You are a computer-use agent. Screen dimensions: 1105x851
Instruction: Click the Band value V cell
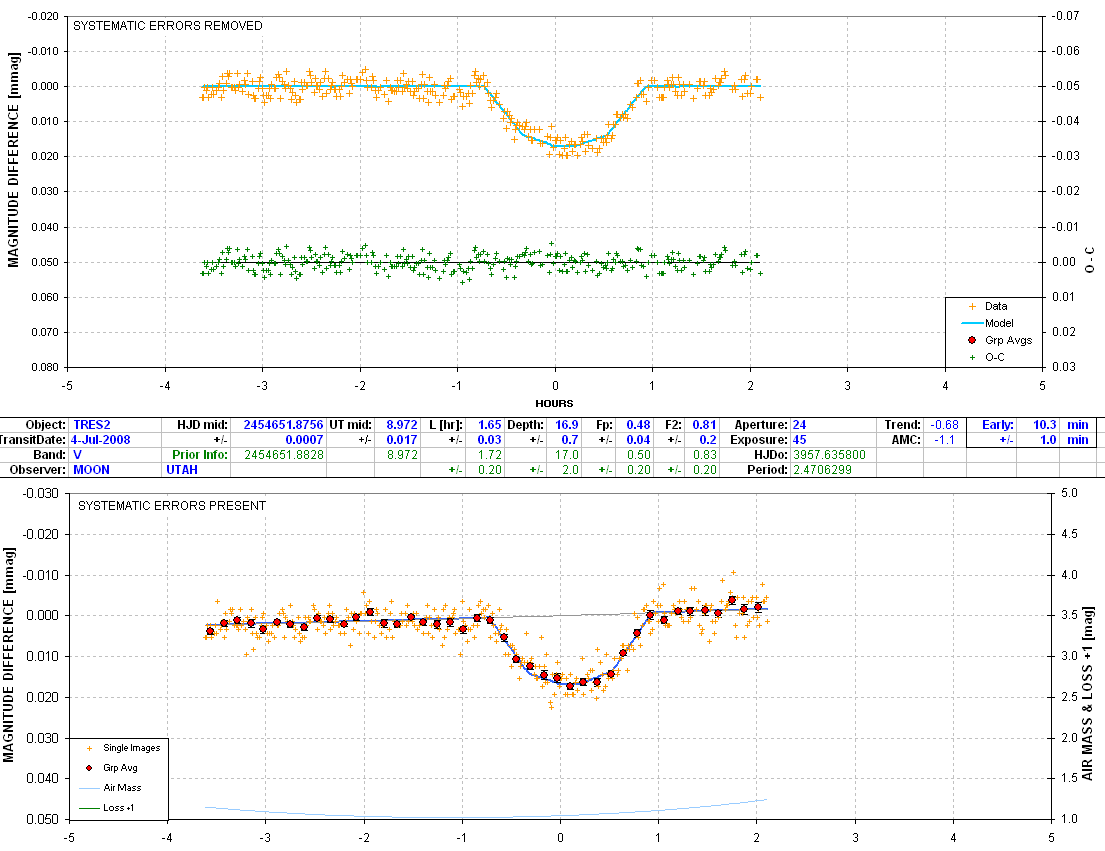(77, 455)
